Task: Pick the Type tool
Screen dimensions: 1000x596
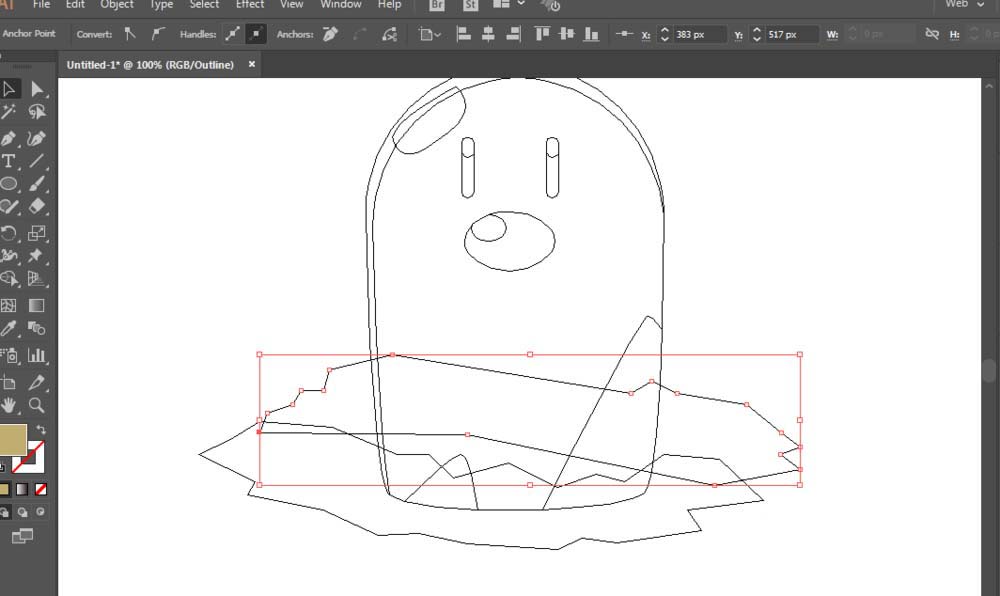Action: 9,161
